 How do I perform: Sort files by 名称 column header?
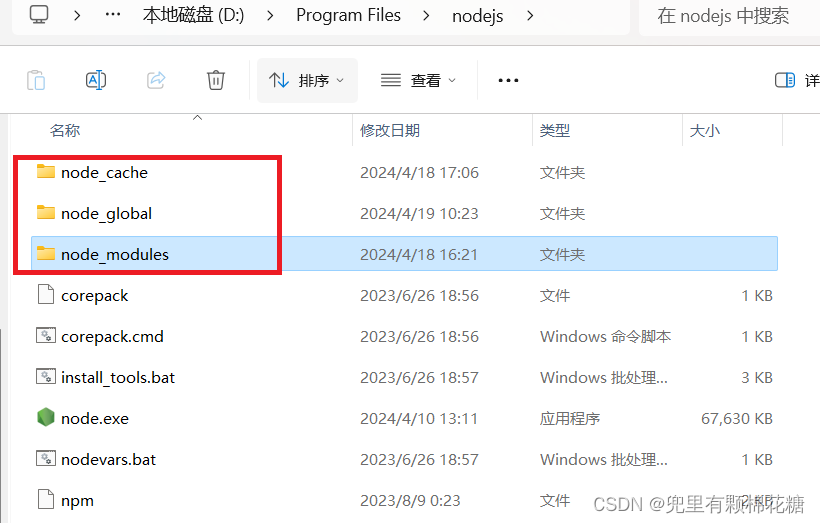pos(65,130)
